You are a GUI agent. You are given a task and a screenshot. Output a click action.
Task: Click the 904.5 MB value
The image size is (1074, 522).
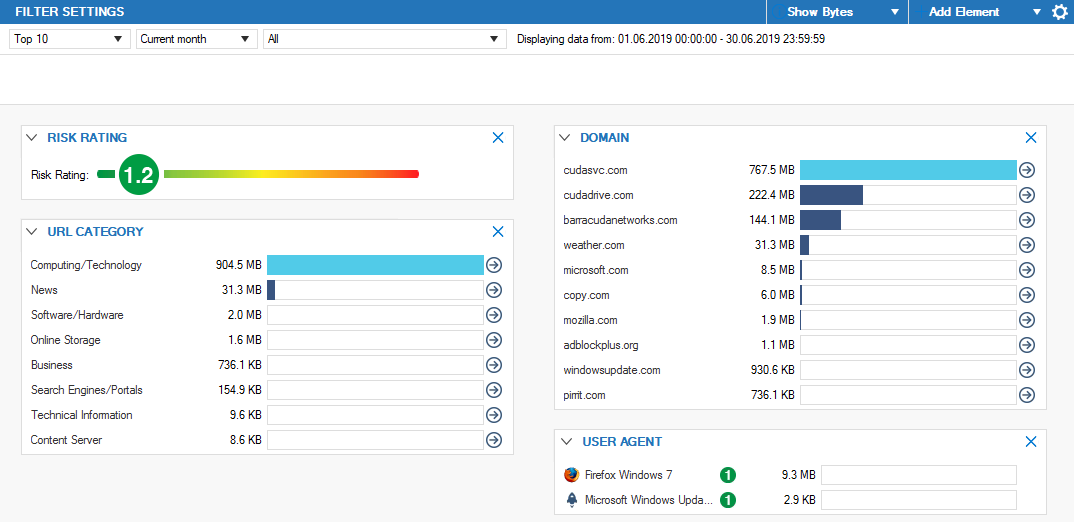click(x=238, y=265)
